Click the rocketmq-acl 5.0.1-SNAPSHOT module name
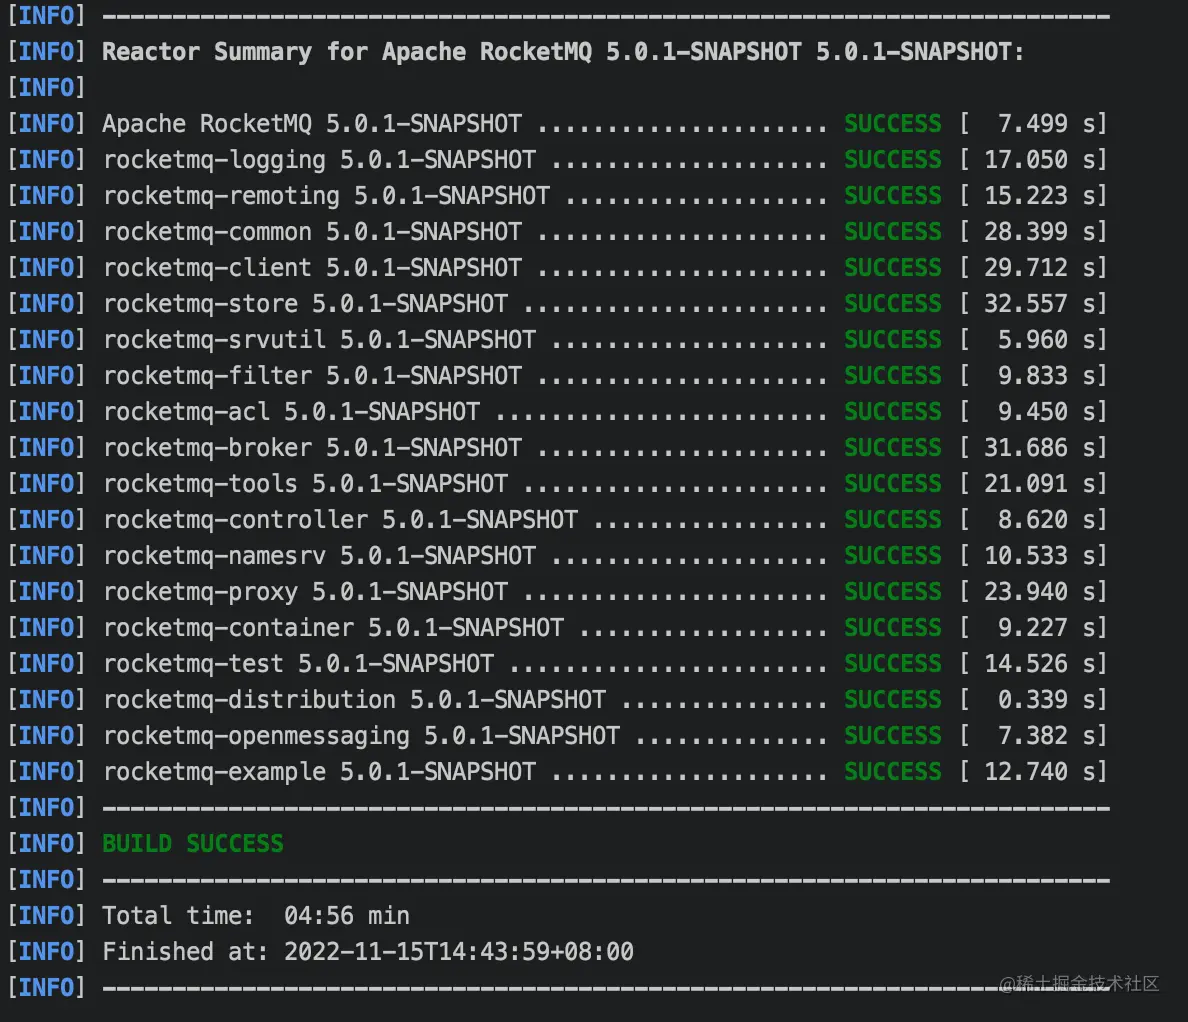The height and width of the screenshot is (1022, 1188). click(x=291, y=411)
